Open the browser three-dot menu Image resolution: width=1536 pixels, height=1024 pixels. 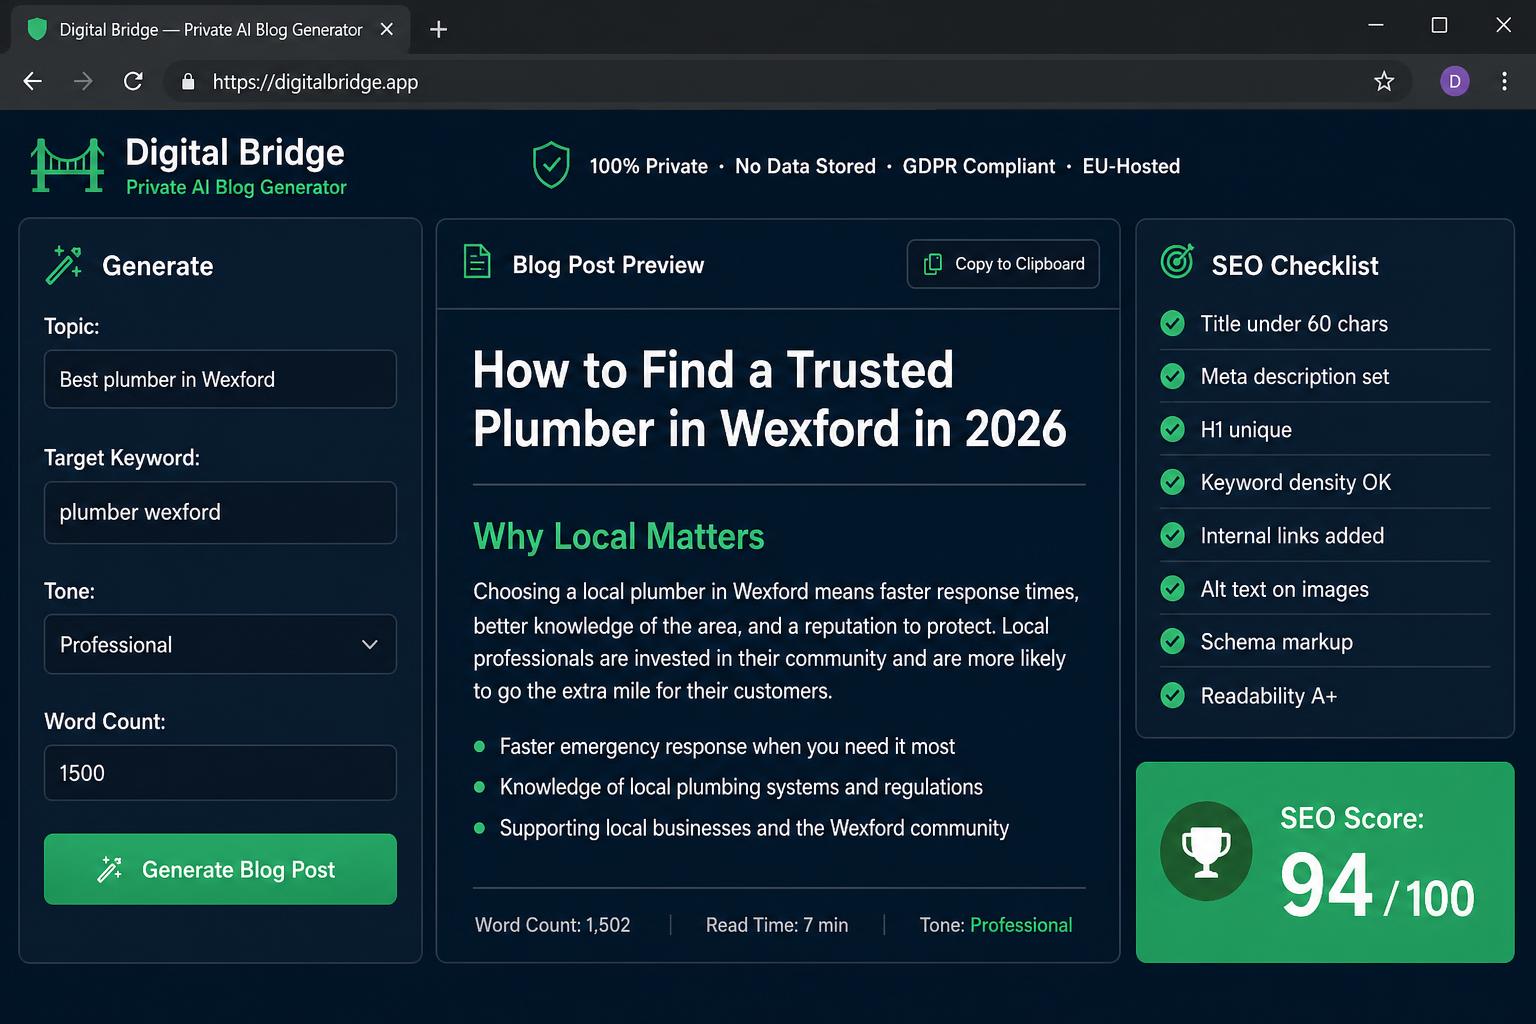(x=1504, y=82)
